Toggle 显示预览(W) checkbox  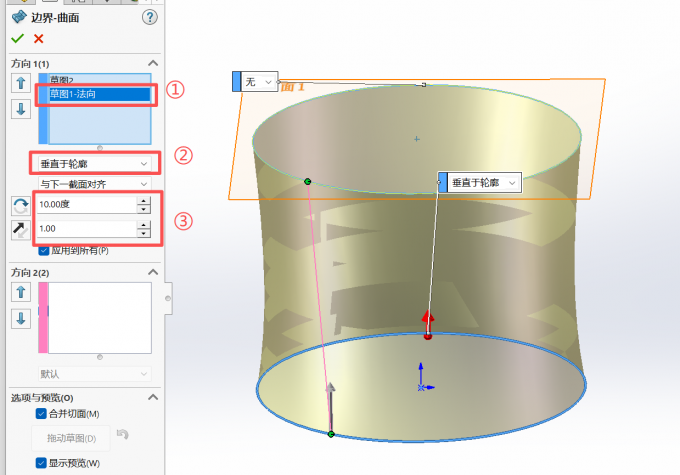click(x=41, y=463)
